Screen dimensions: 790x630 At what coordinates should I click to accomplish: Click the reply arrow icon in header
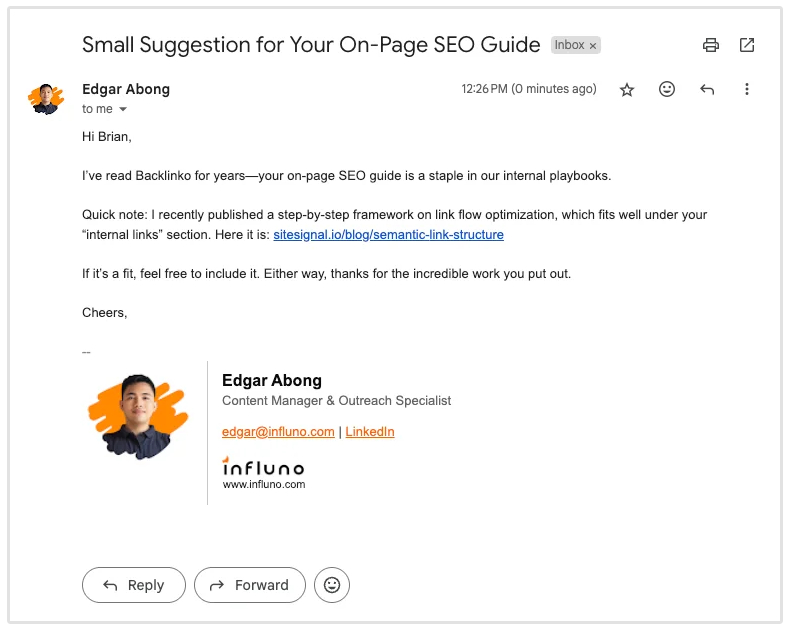[707, 89]
